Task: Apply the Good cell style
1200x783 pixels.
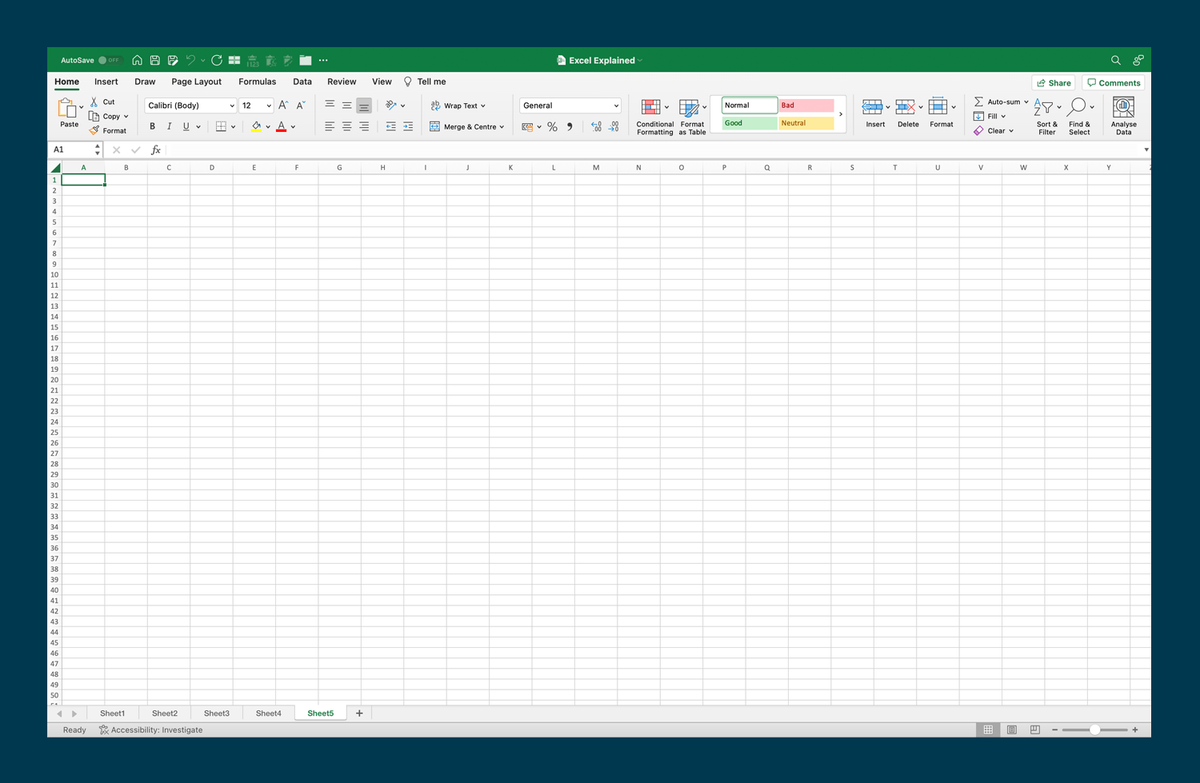Action: click(750, 123)
